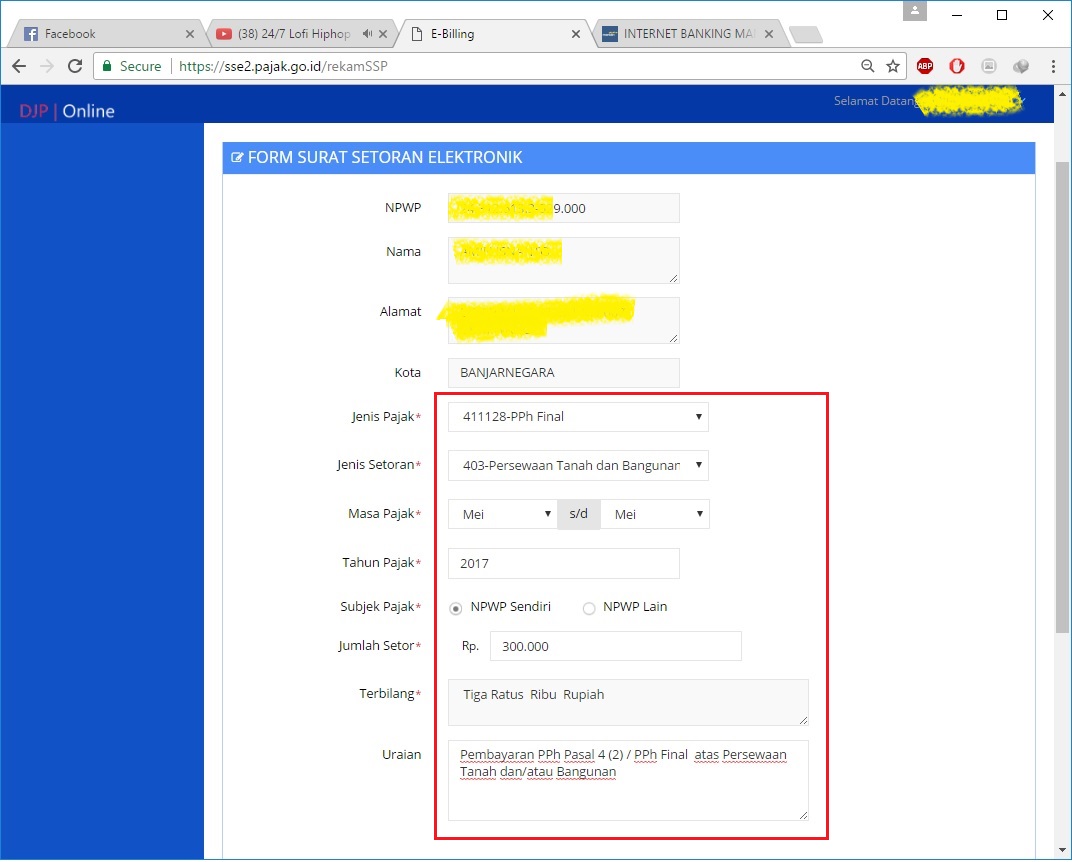Click the Tahun Pajak field 2017
This screenshot has height=862, width=1072.
point(563,563)
